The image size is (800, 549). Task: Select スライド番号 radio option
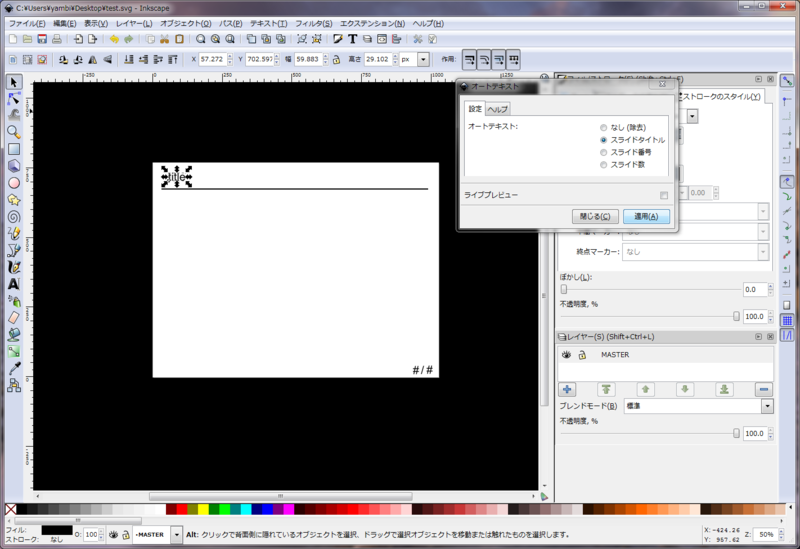[x=604, y=152]
